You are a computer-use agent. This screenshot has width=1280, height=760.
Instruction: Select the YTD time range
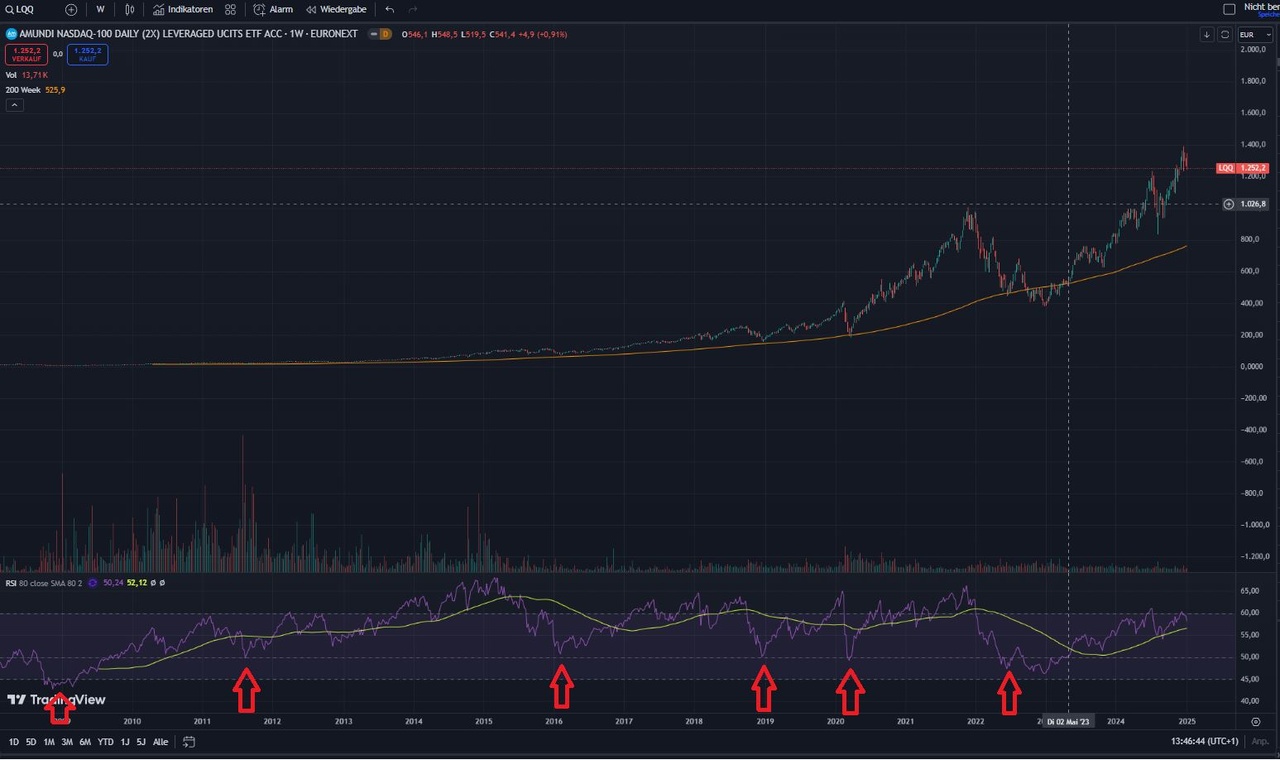pos(105,742)
